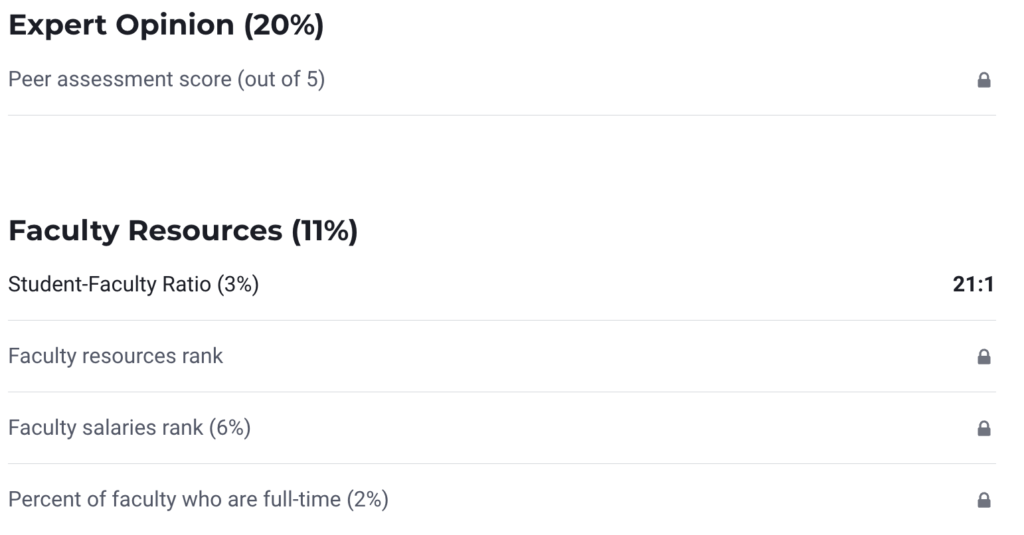Click the divider line under Student-Faculty Ratio row
This screenshot has height=535, width=1024.
[500, 321]
